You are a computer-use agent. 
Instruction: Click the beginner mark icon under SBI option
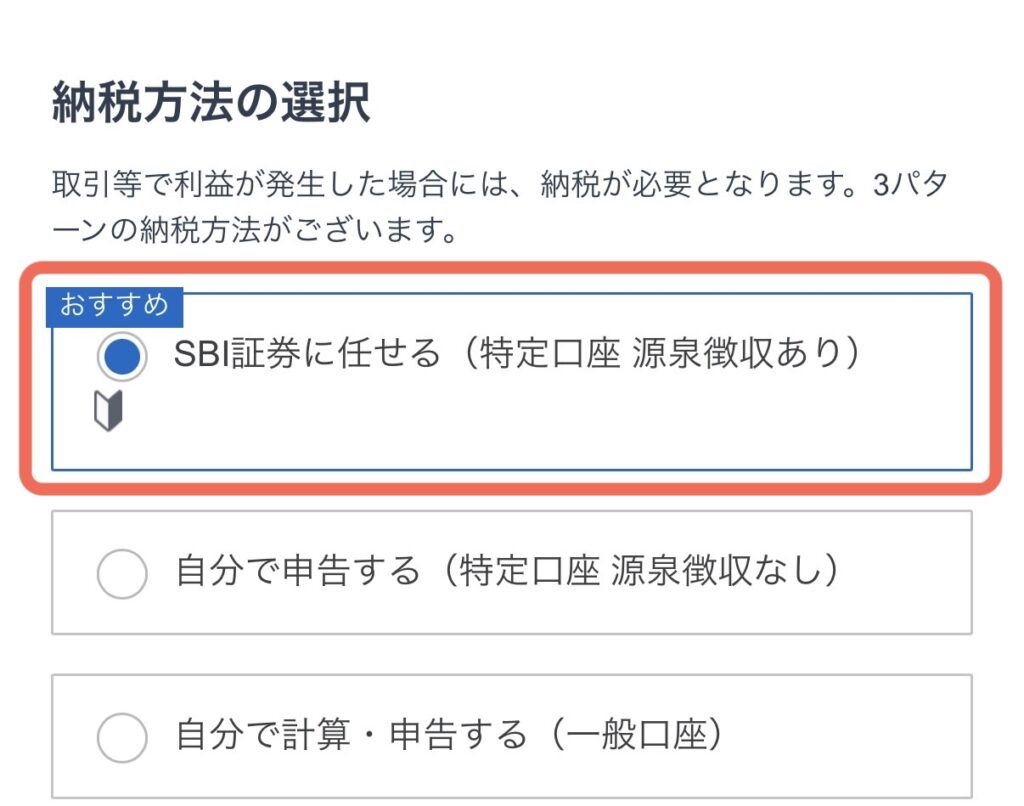point(108,410)
